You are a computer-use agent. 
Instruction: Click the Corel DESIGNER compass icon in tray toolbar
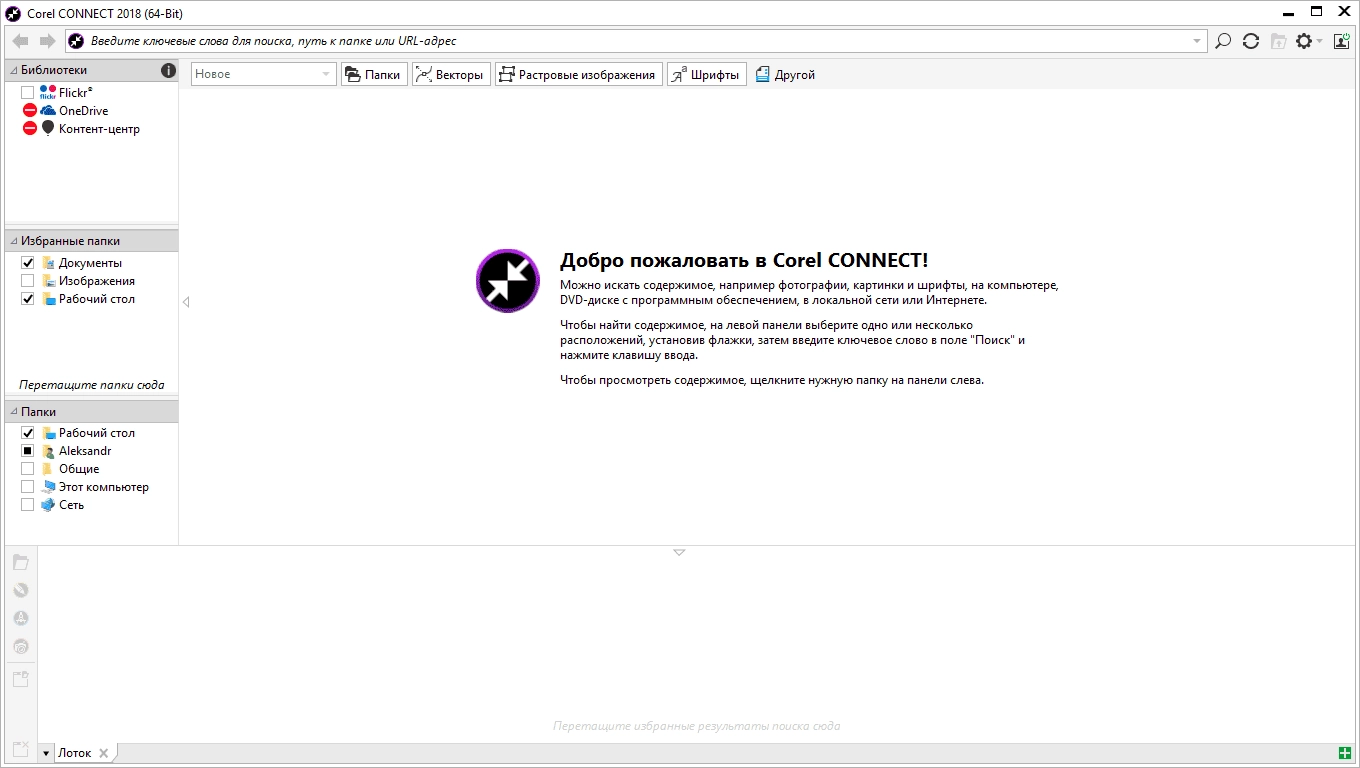point(20,618)
